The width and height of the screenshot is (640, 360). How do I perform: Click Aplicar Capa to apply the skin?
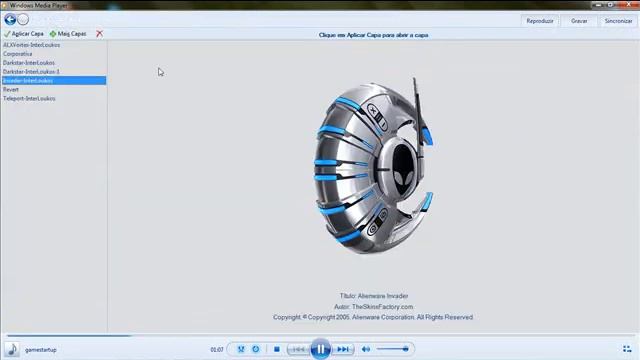(x=24, y=34)
